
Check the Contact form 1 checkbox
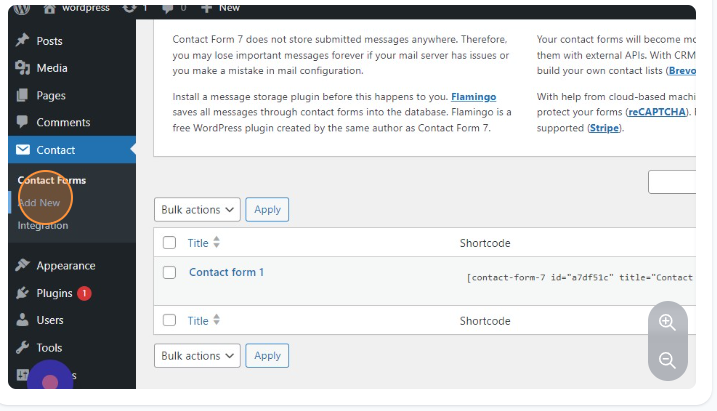(169, 272)
